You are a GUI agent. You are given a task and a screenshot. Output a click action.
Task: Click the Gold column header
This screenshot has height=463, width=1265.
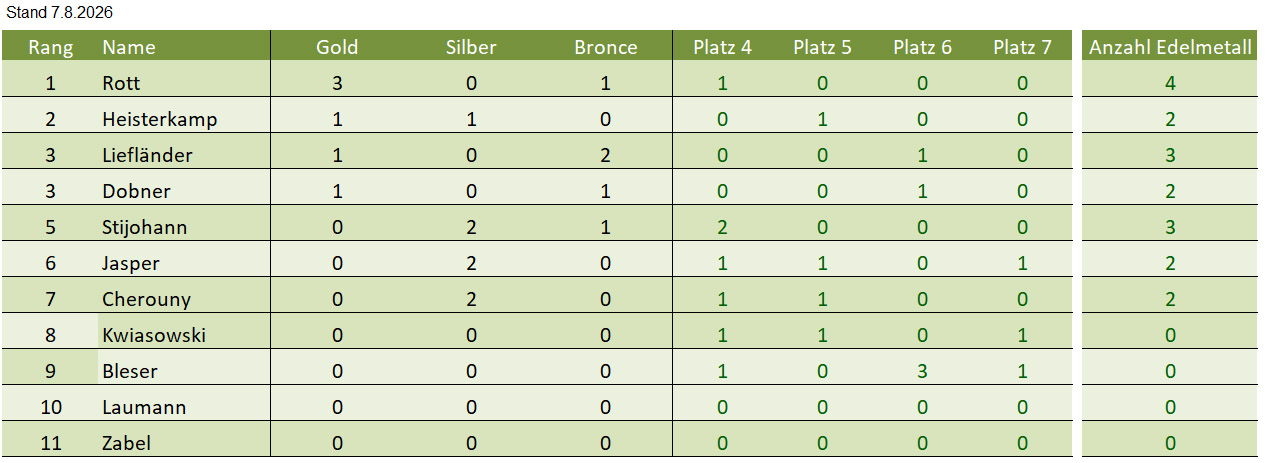(337, 47)
